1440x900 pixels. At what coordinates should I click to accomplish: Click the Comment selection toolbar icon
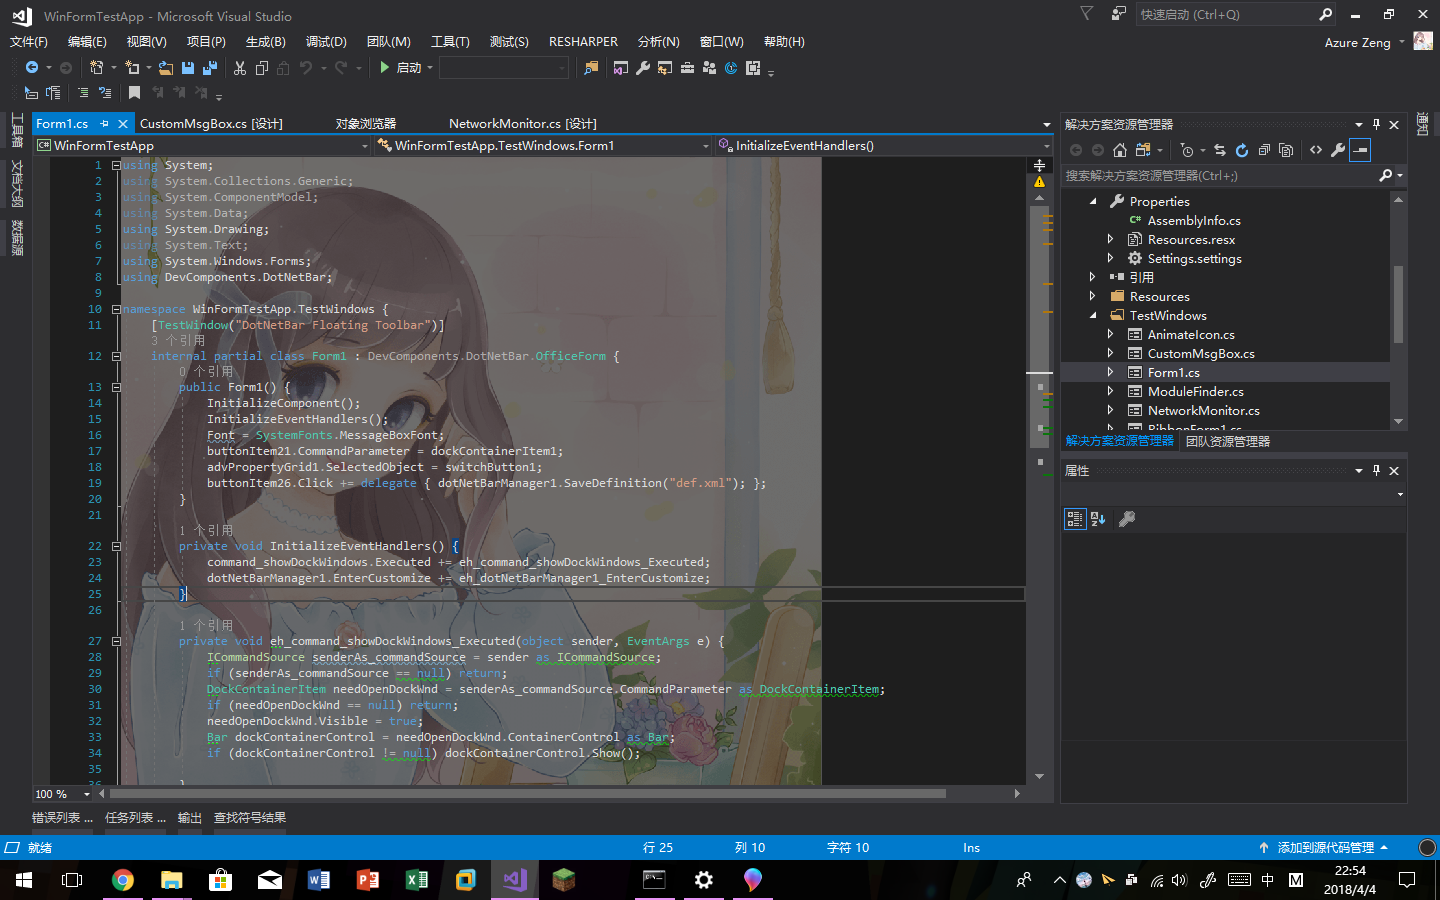(83, 93)
